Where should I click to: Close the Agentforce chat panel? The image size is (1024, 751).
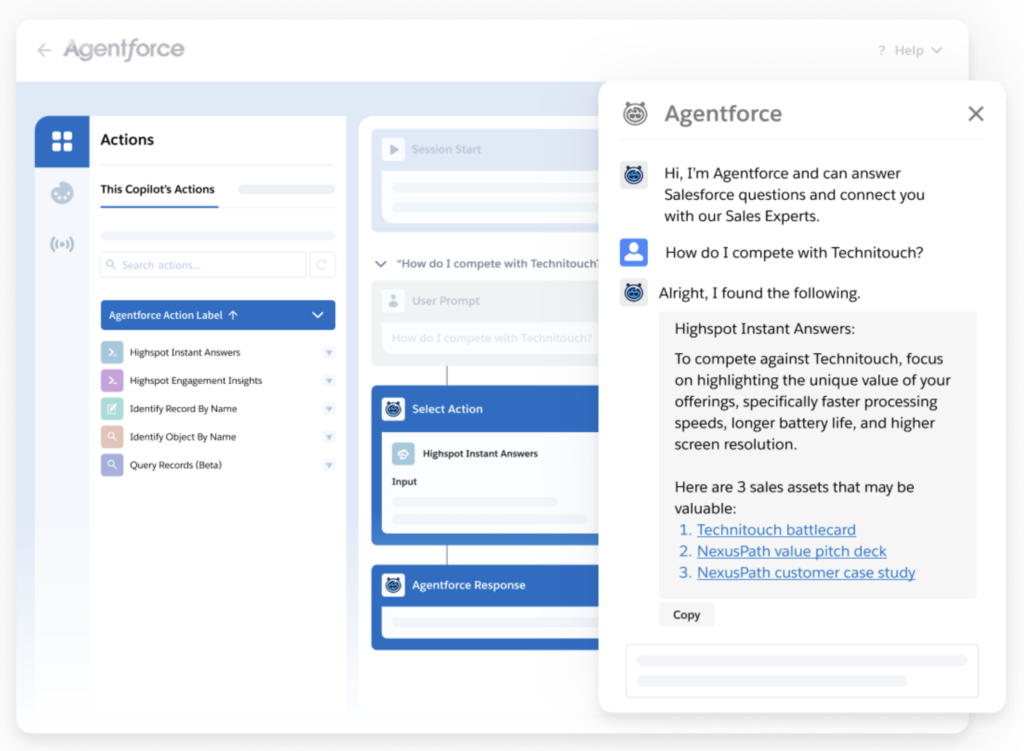(976, 114)
